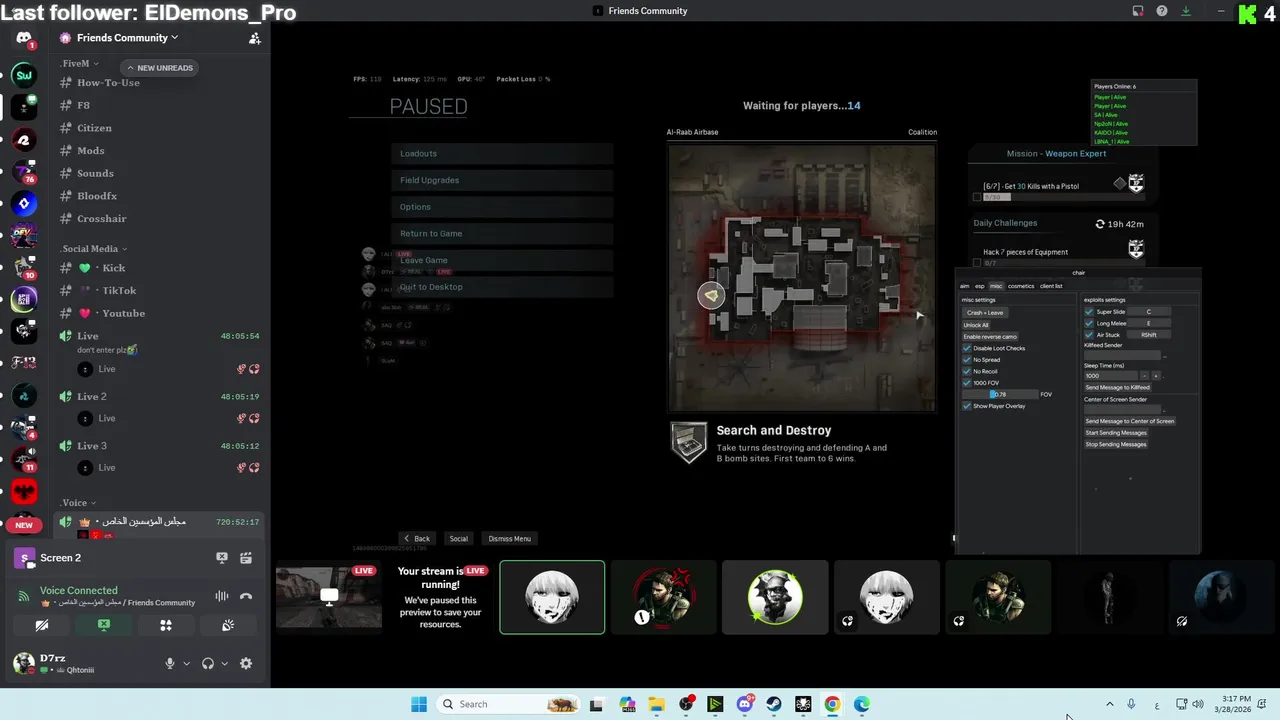Image resolution: width=1280 pixels, height=720 pixels.
Task: Open Discord direct messages home icon
Action: [x=24, y=38]
